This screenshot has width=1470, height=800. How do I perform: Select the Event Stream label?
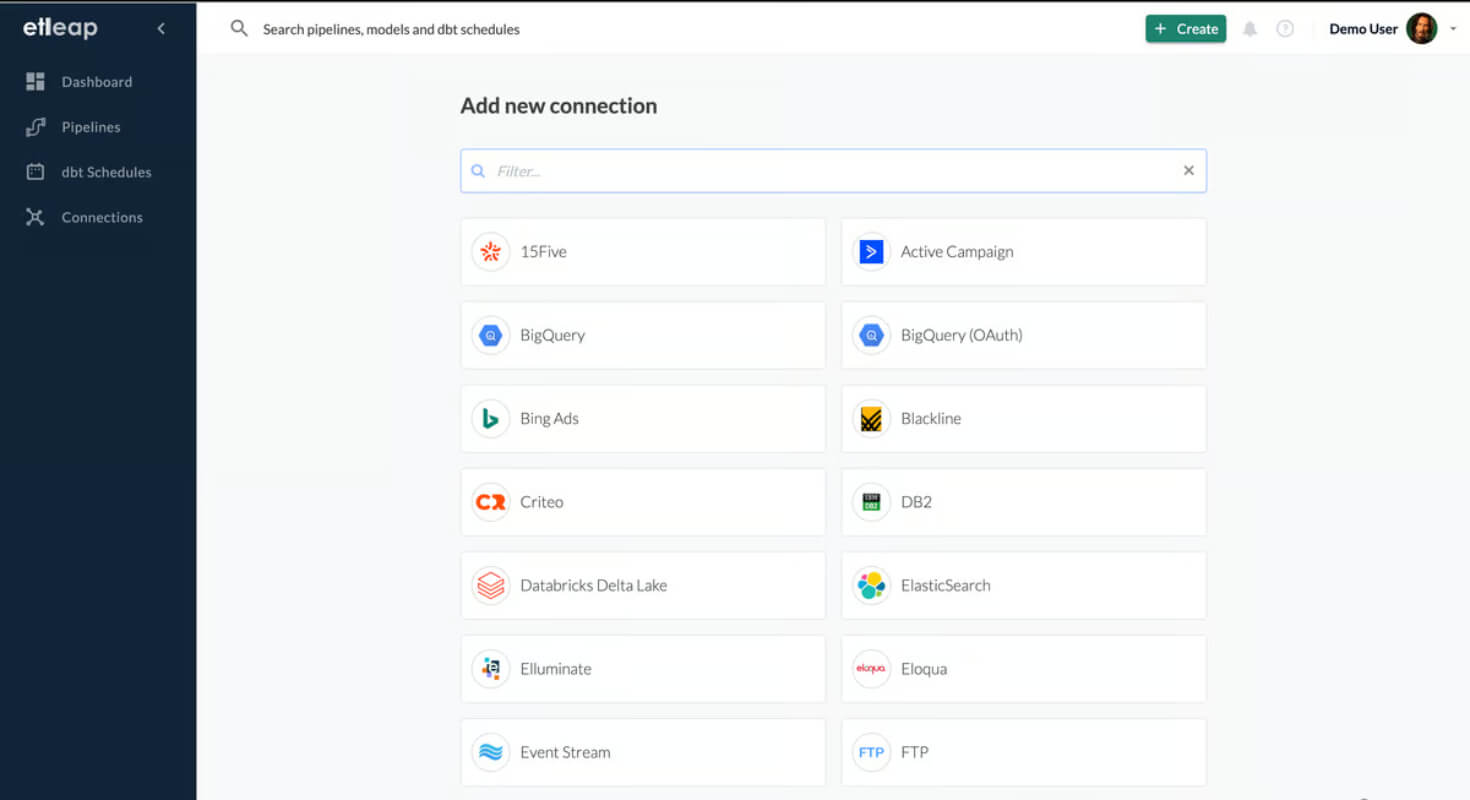(565, 753)
